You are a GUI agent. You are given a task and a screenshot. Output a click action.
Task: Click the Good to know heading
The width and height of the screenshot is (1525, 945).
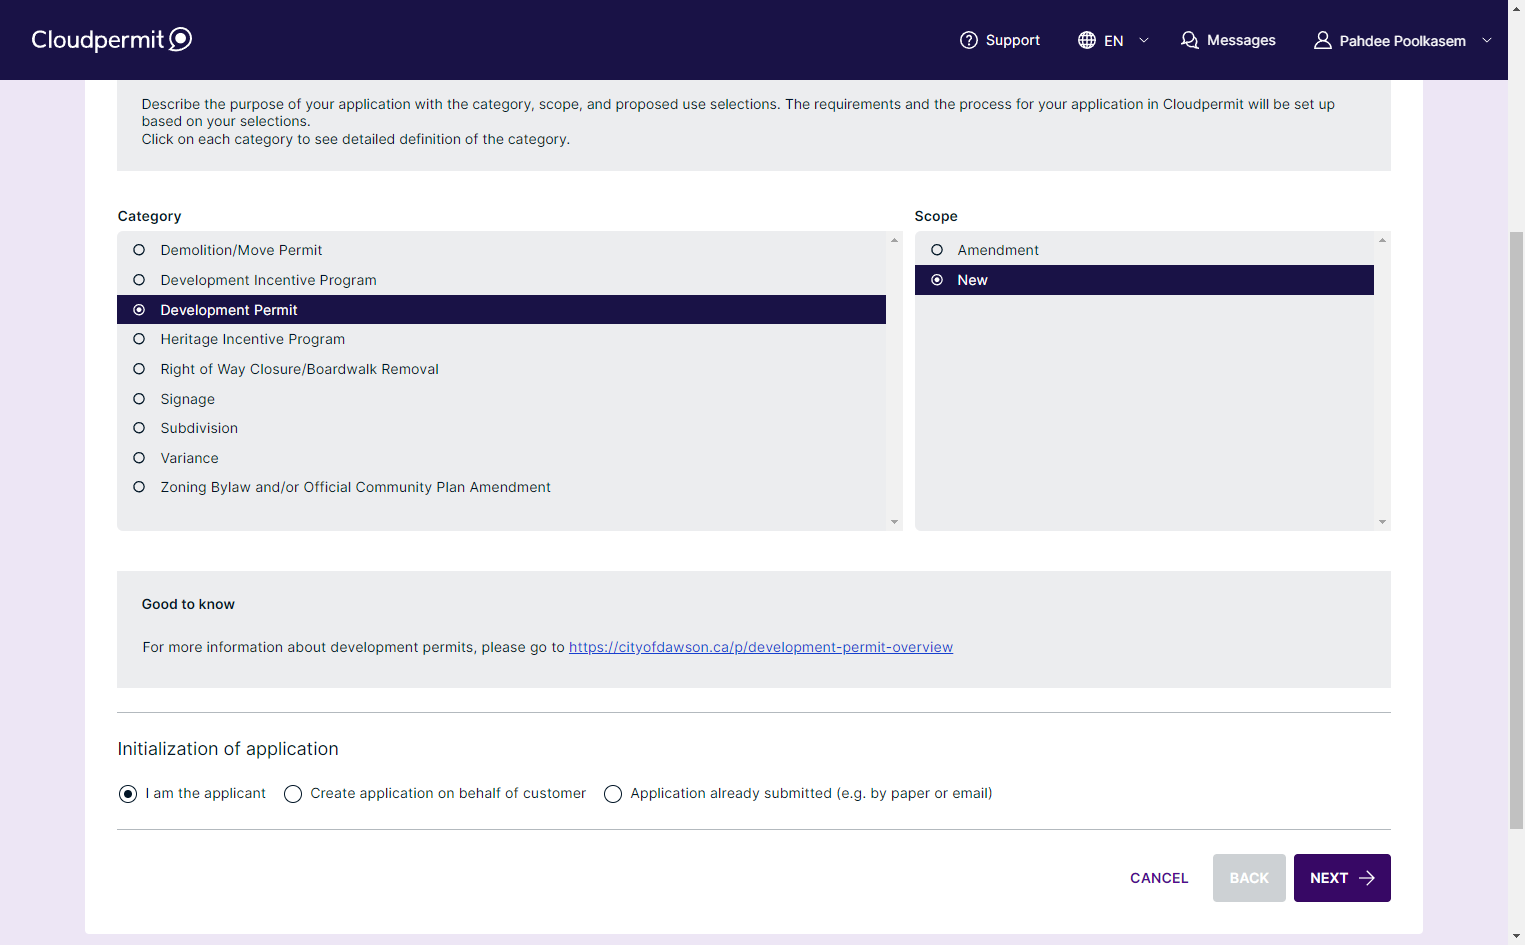188,604
